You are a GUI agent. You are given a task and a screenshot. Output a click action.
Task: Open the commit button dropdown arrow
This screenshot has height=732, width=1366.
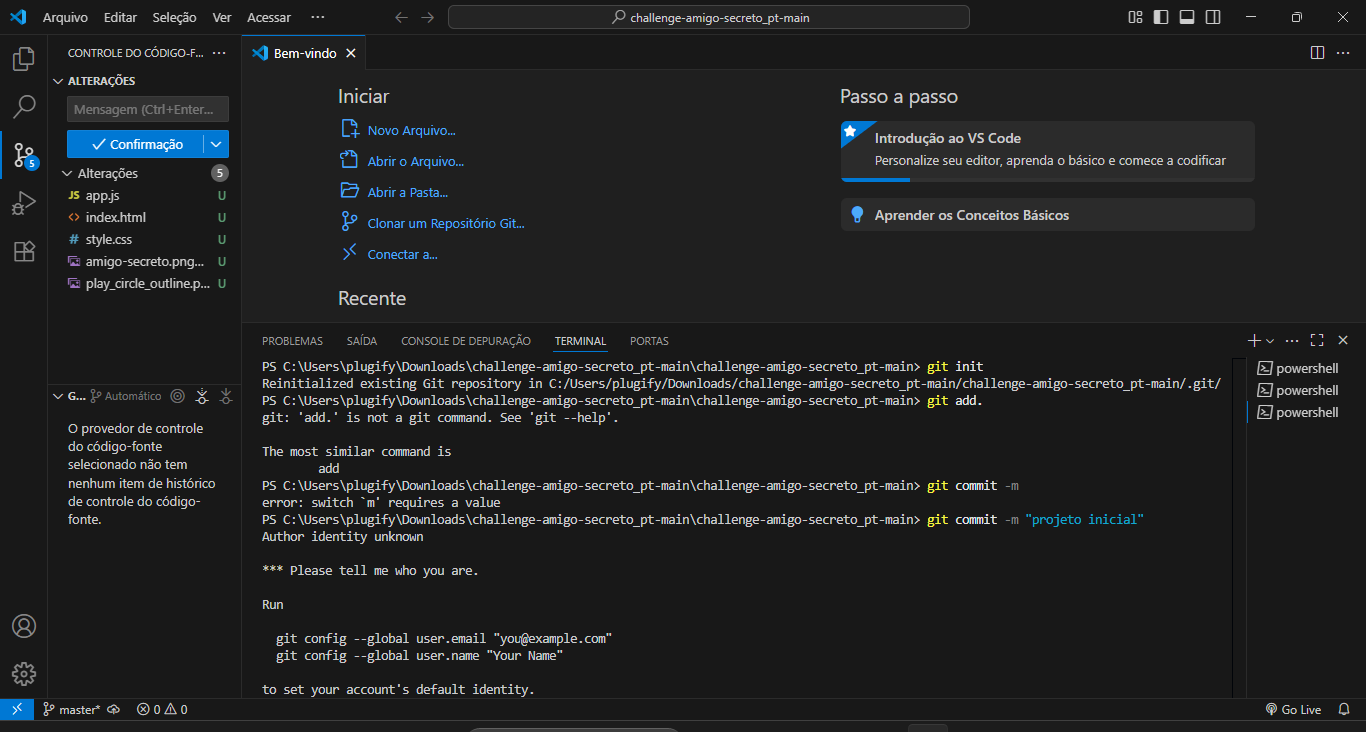216,144
